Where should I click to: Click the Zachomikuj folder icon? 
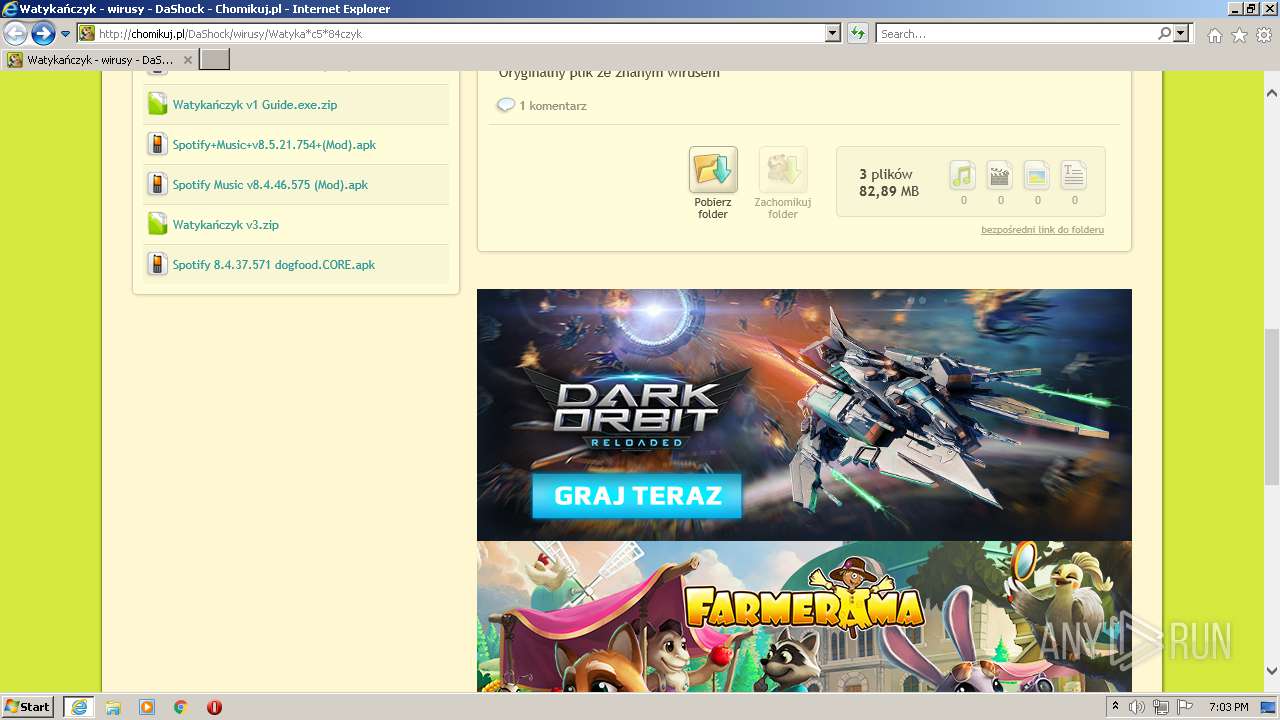[783, 170]
